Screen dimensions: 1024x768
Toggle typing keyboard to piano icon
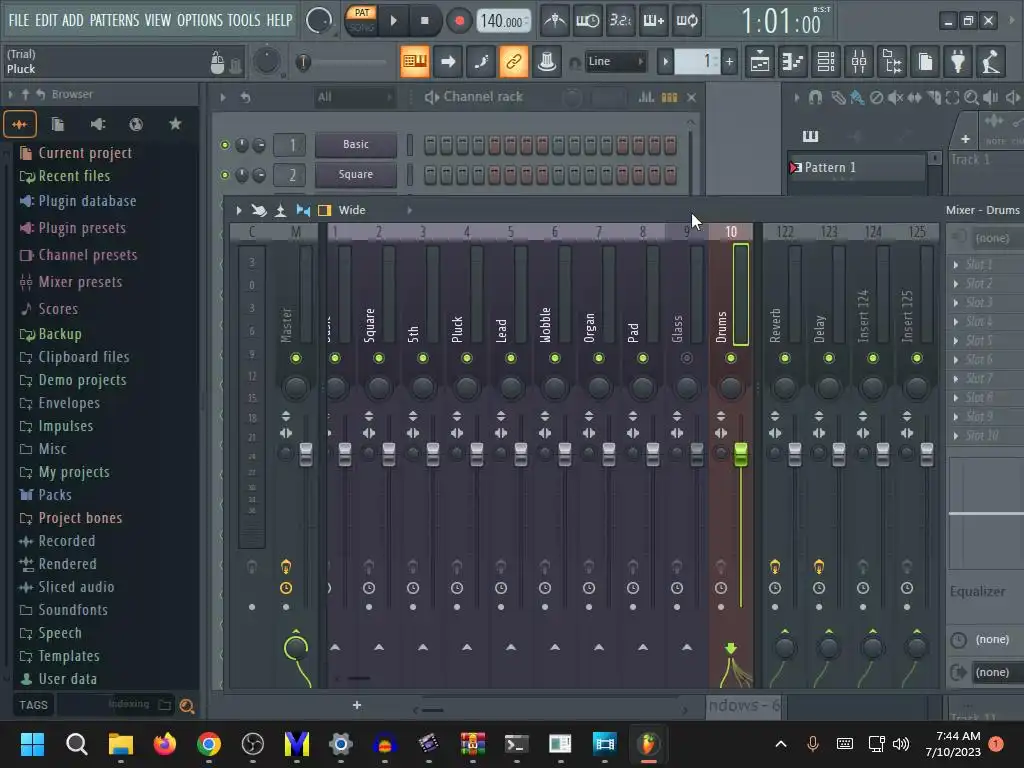pos(415,62)
